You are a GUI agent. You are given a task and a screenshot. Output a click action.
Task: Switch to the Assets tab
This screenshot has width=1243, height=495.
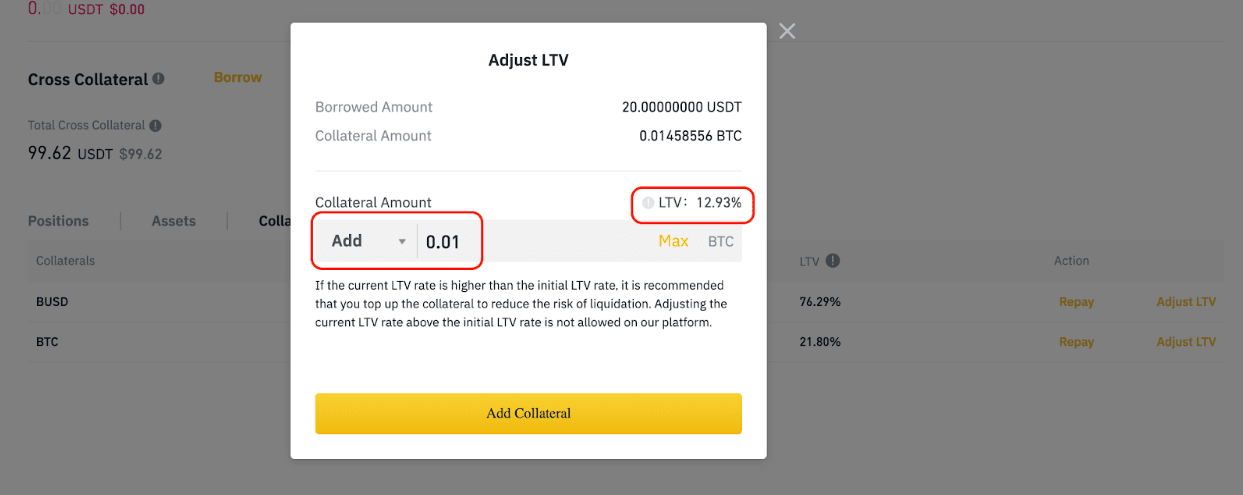click(174, 221)
